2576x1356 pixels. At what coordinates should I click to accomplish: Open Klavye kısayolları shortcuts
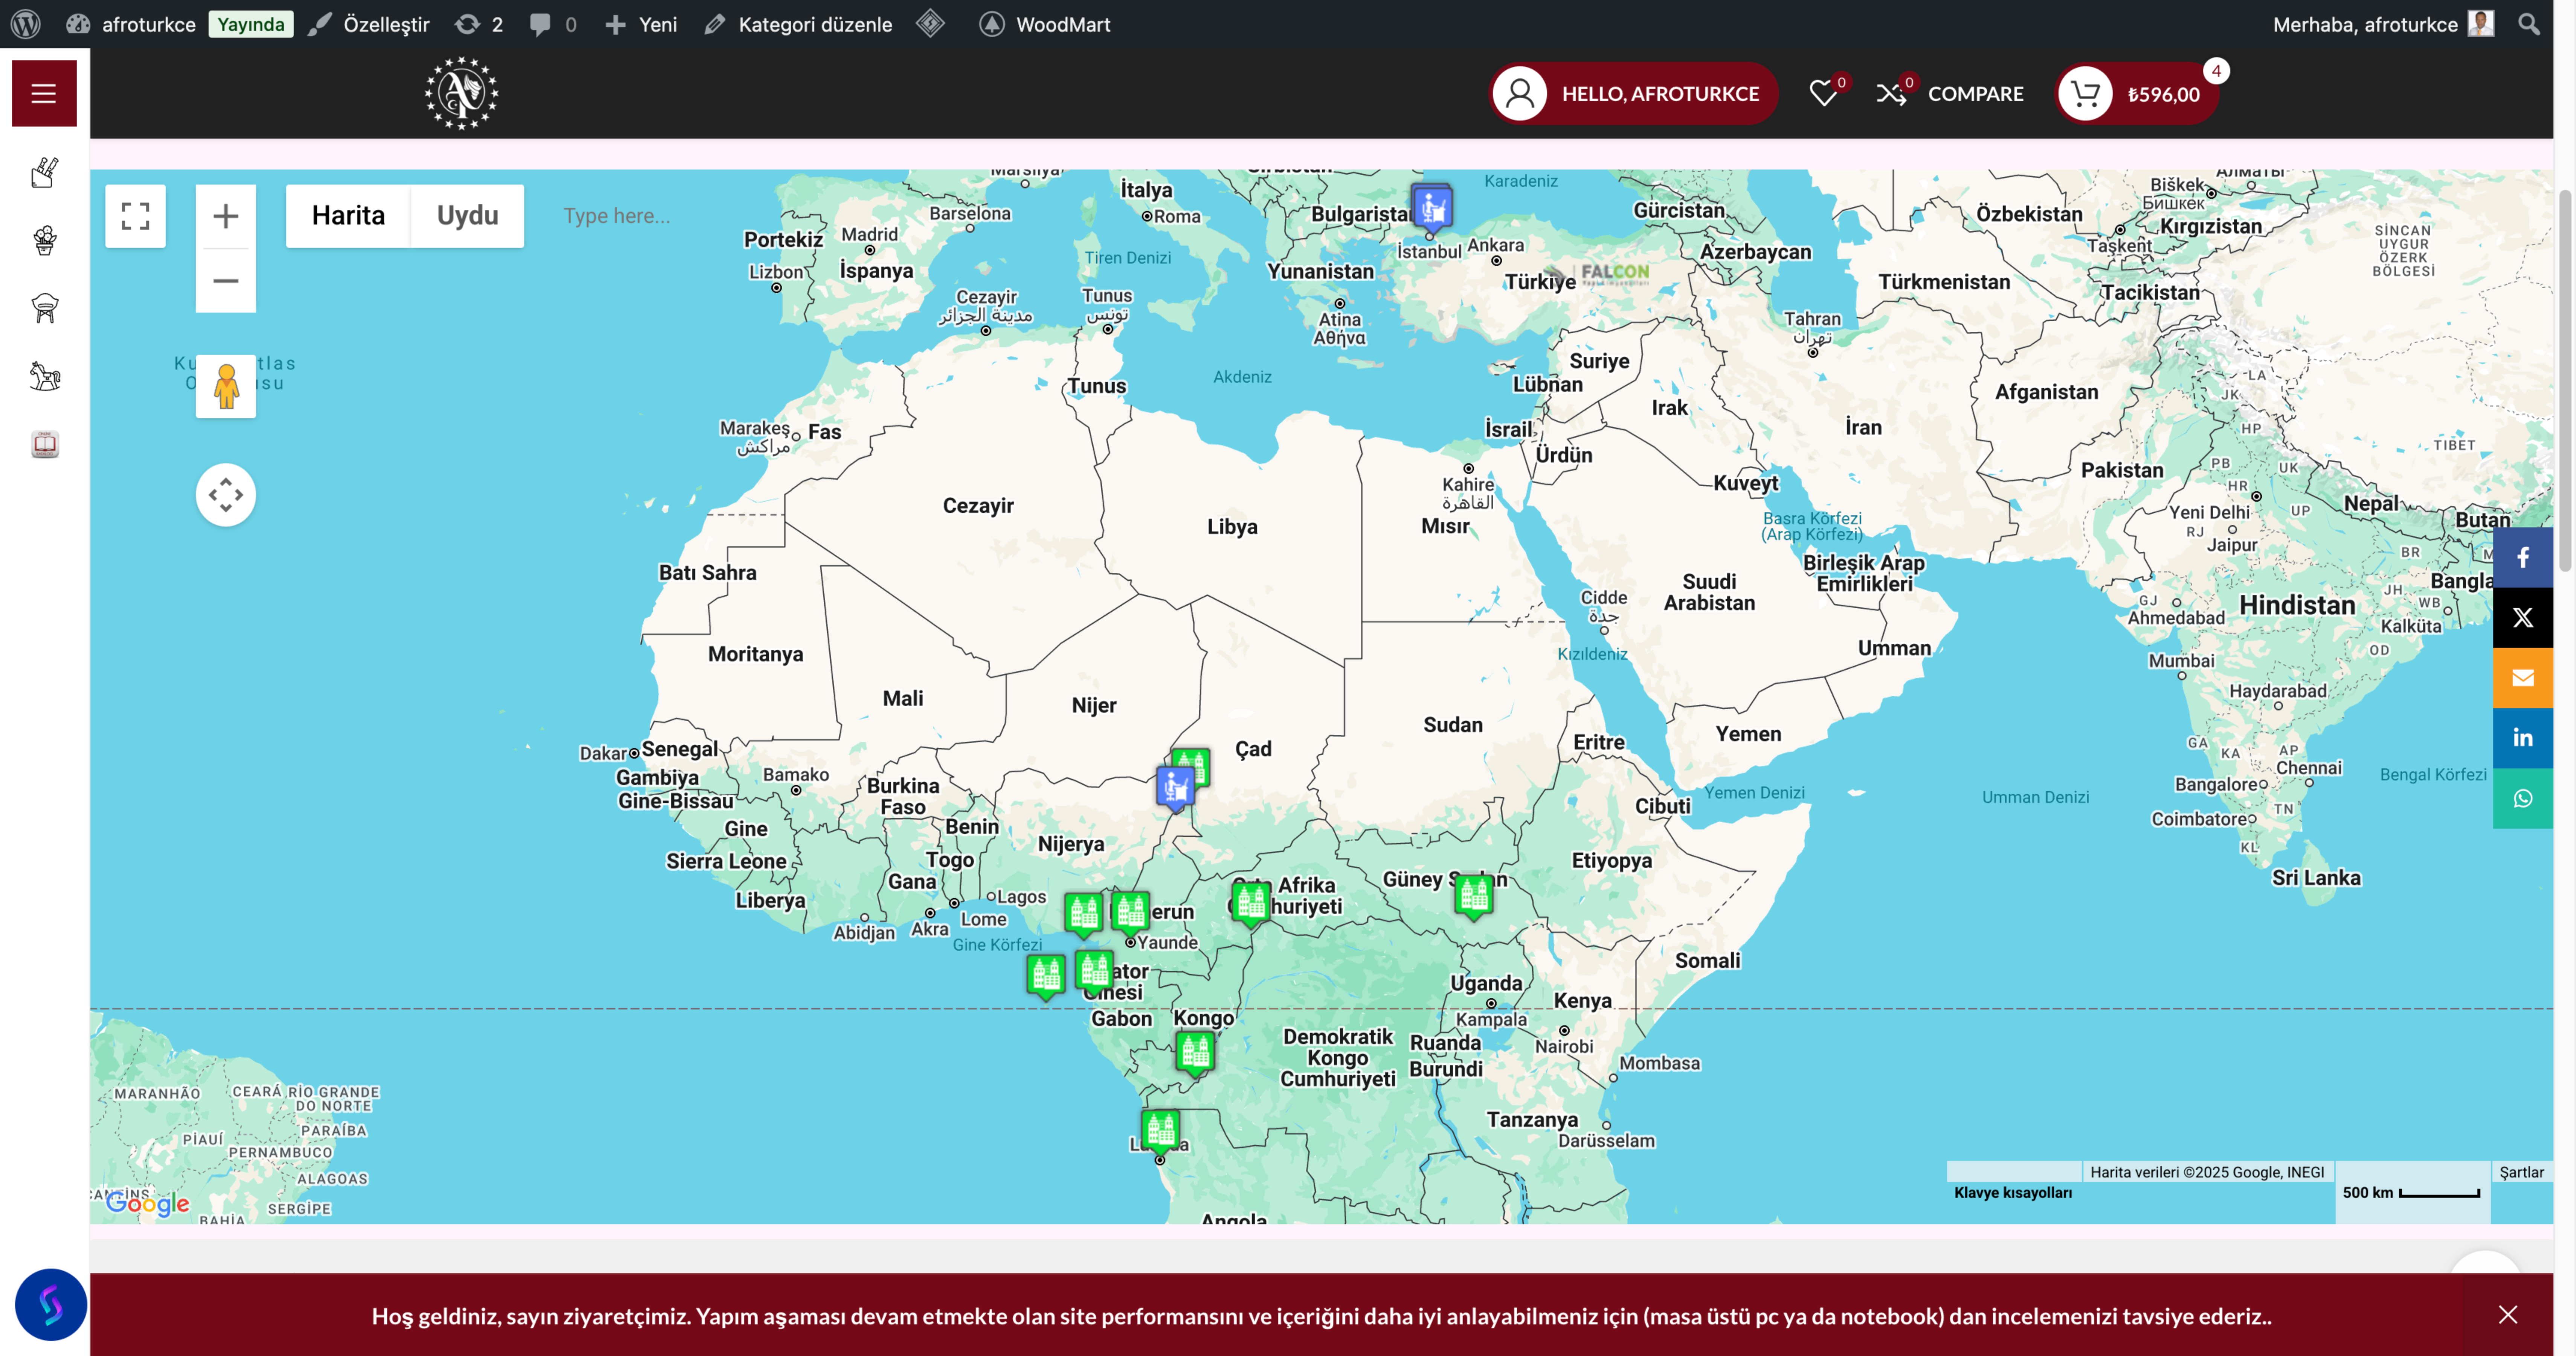(x=2013, y=1192)
